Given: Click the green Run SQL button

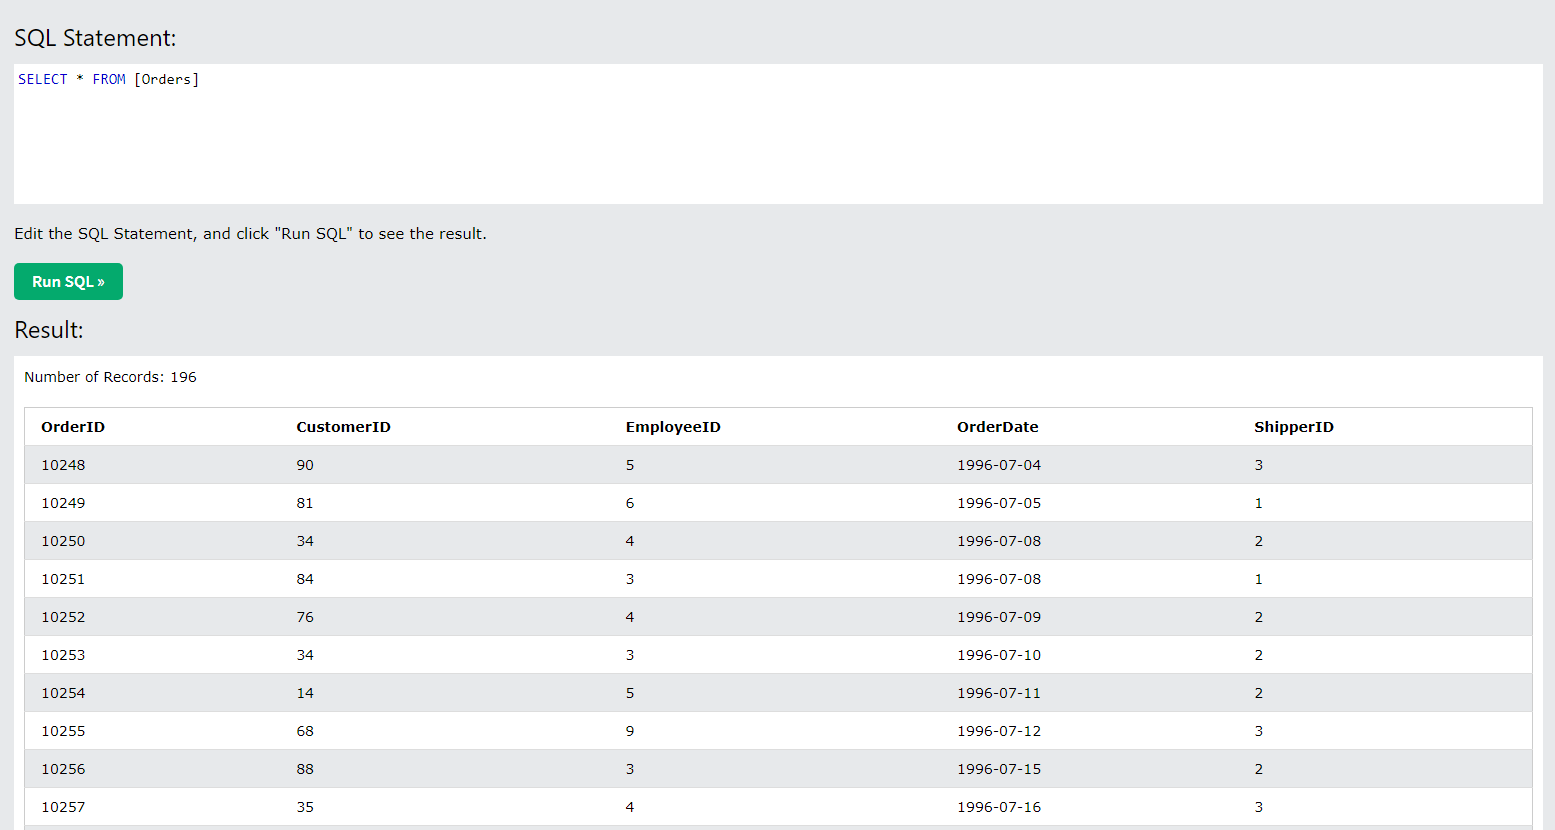Looking at the screenshot, I should click(68, 281).
